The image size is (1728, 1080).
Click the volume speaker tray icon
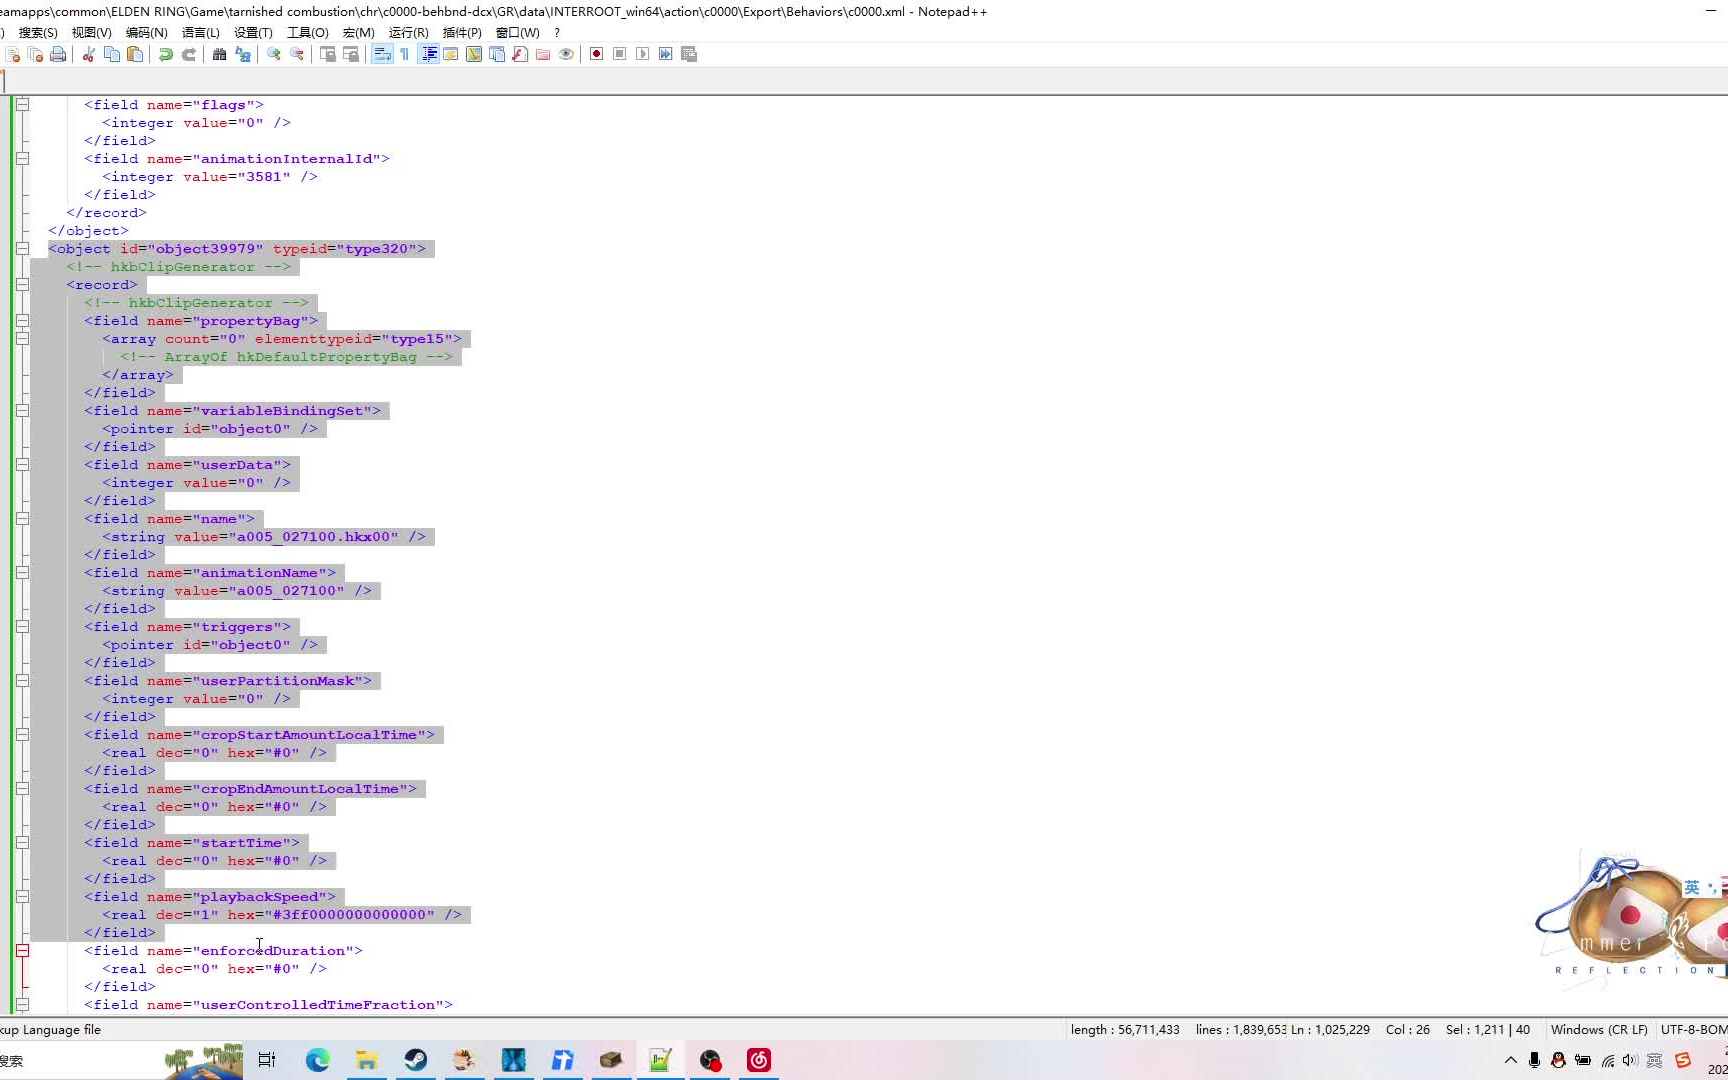1630,1060
